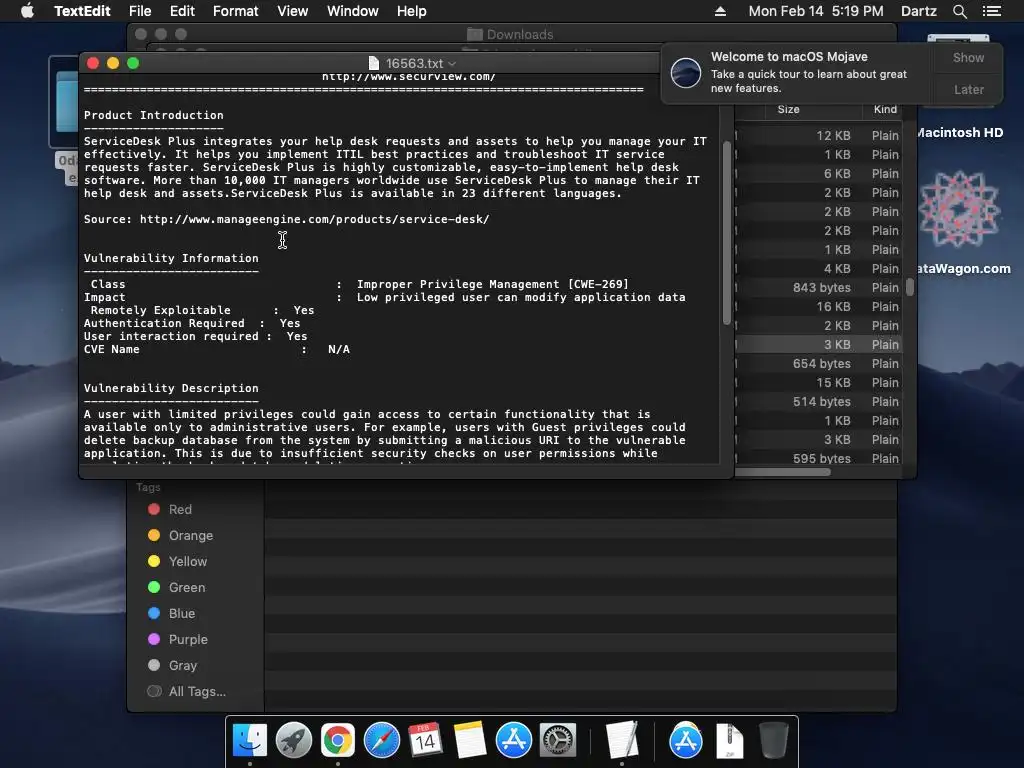Viewport: 1024px width, 768px height.
Task: Select the 16 KB file row
Action: [818, 306]
